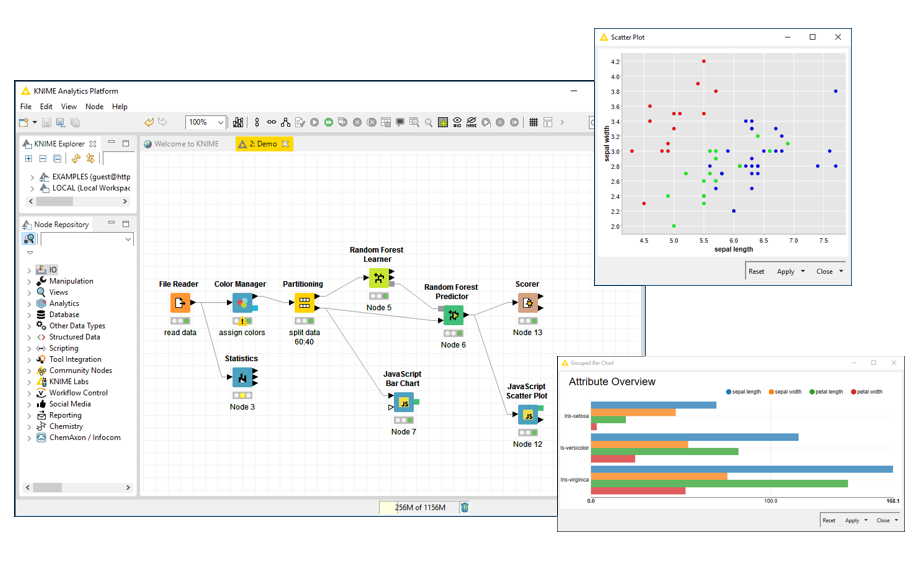Image resolution: width=920 pixels, height=567 pixels.
Task: Click the green Execute all nodes icon
Action: 329,122
